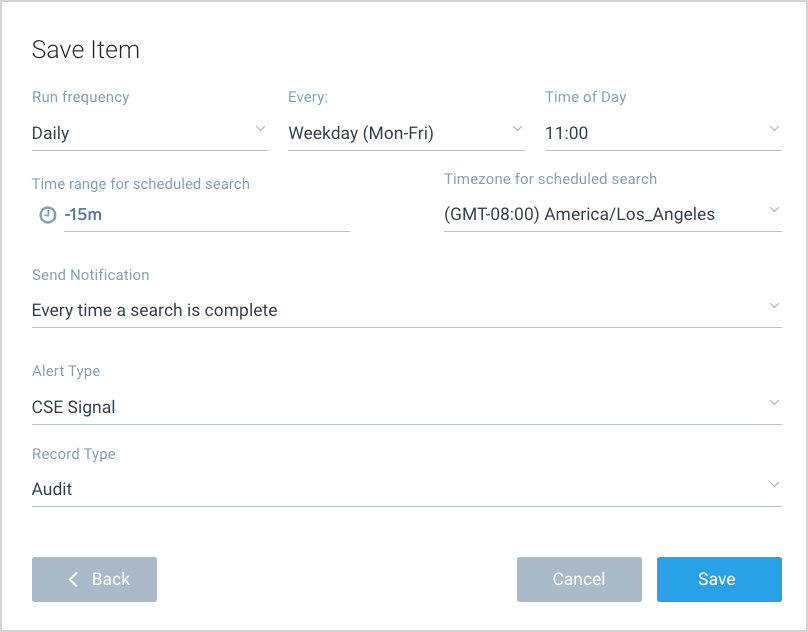Click the Send Notification chevron arrow

pos(774,306)
